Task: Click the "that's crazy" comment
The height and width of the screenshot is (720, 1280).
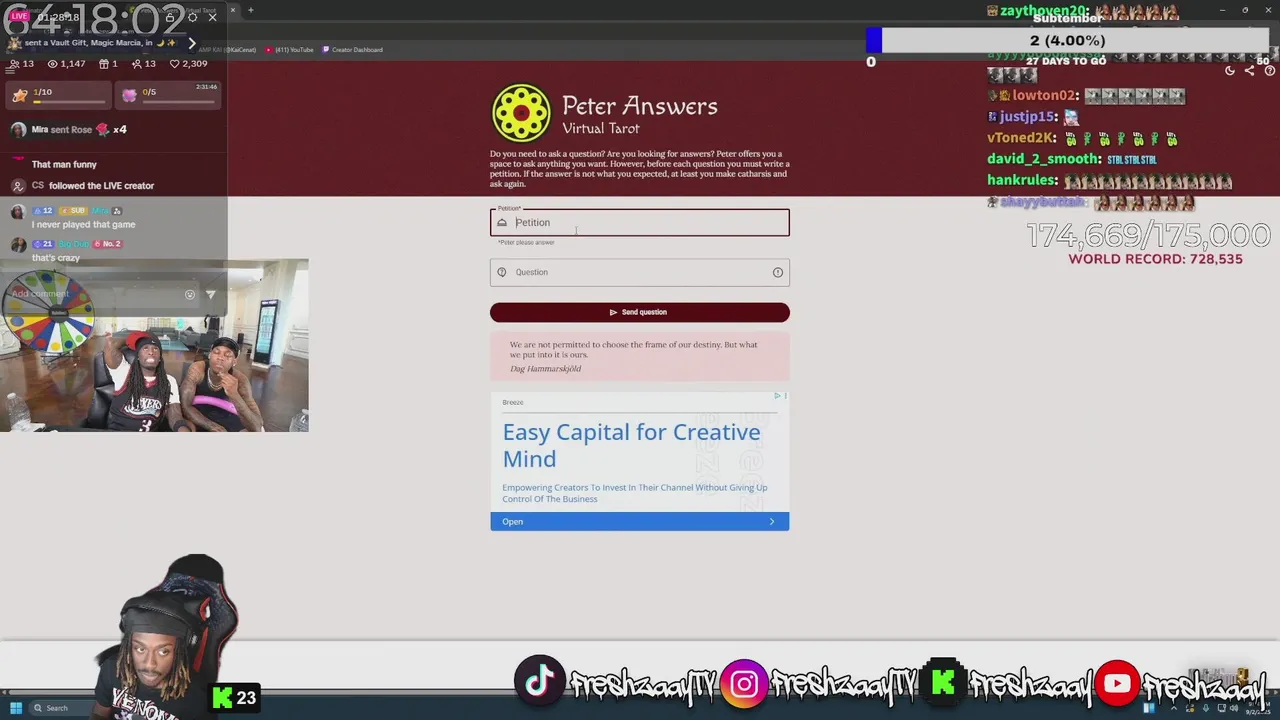Action: click(55, 258)
